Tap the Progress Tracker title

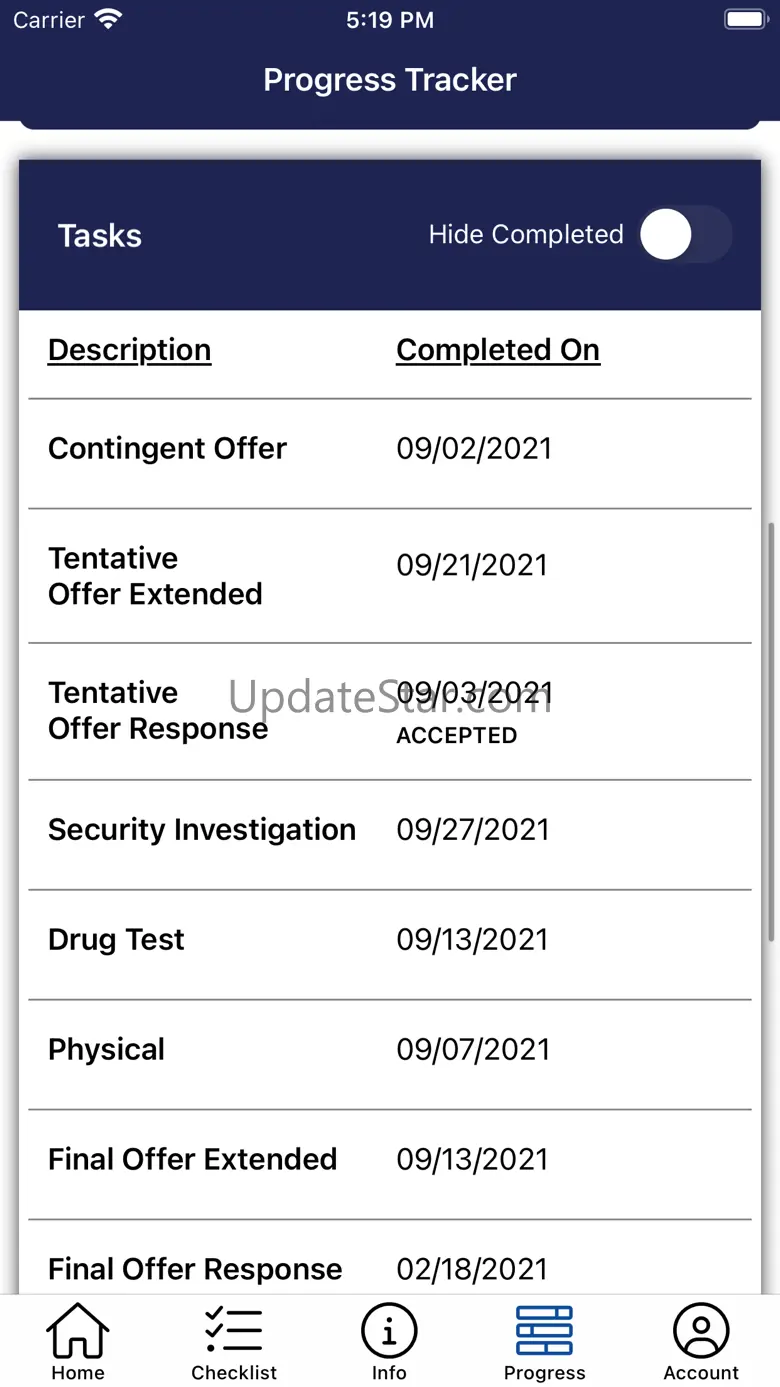pyautogui.click(x=390, y=80)
